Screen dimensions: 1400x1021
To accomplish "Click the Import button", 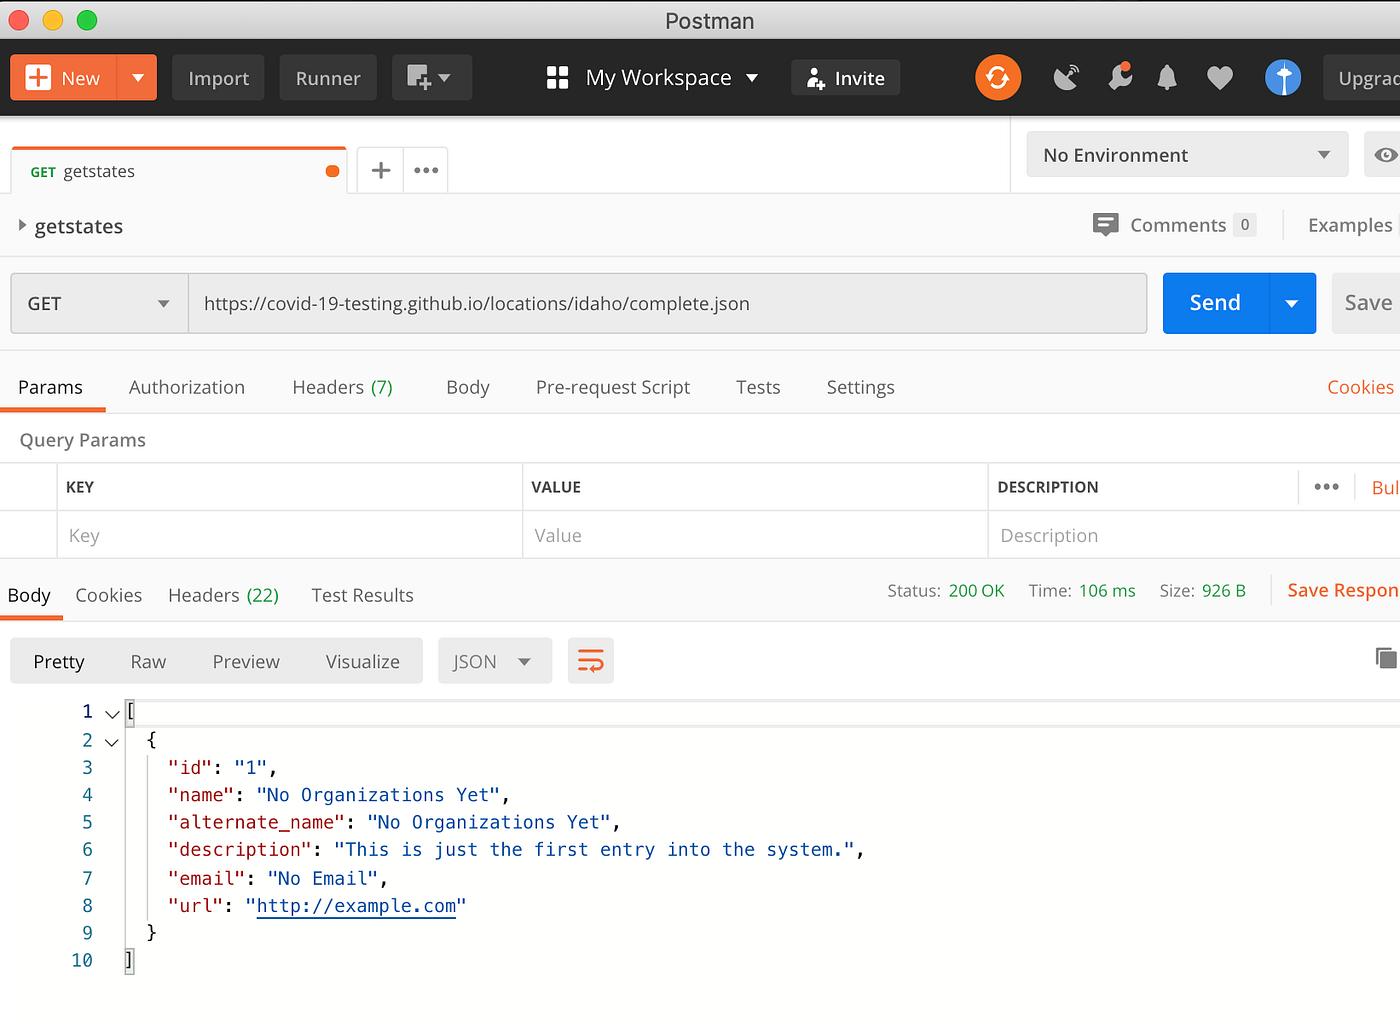I will click(219, 78).
